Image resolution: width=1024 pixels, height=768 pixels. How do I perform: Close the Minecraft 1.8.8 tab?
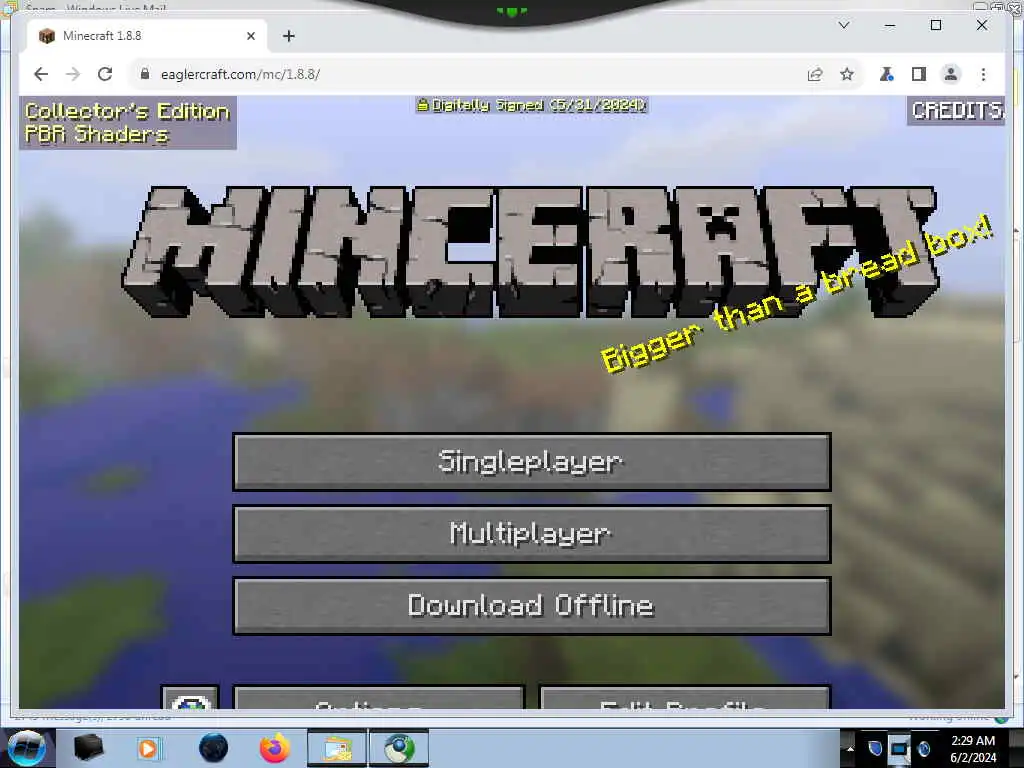pos(251,36)
